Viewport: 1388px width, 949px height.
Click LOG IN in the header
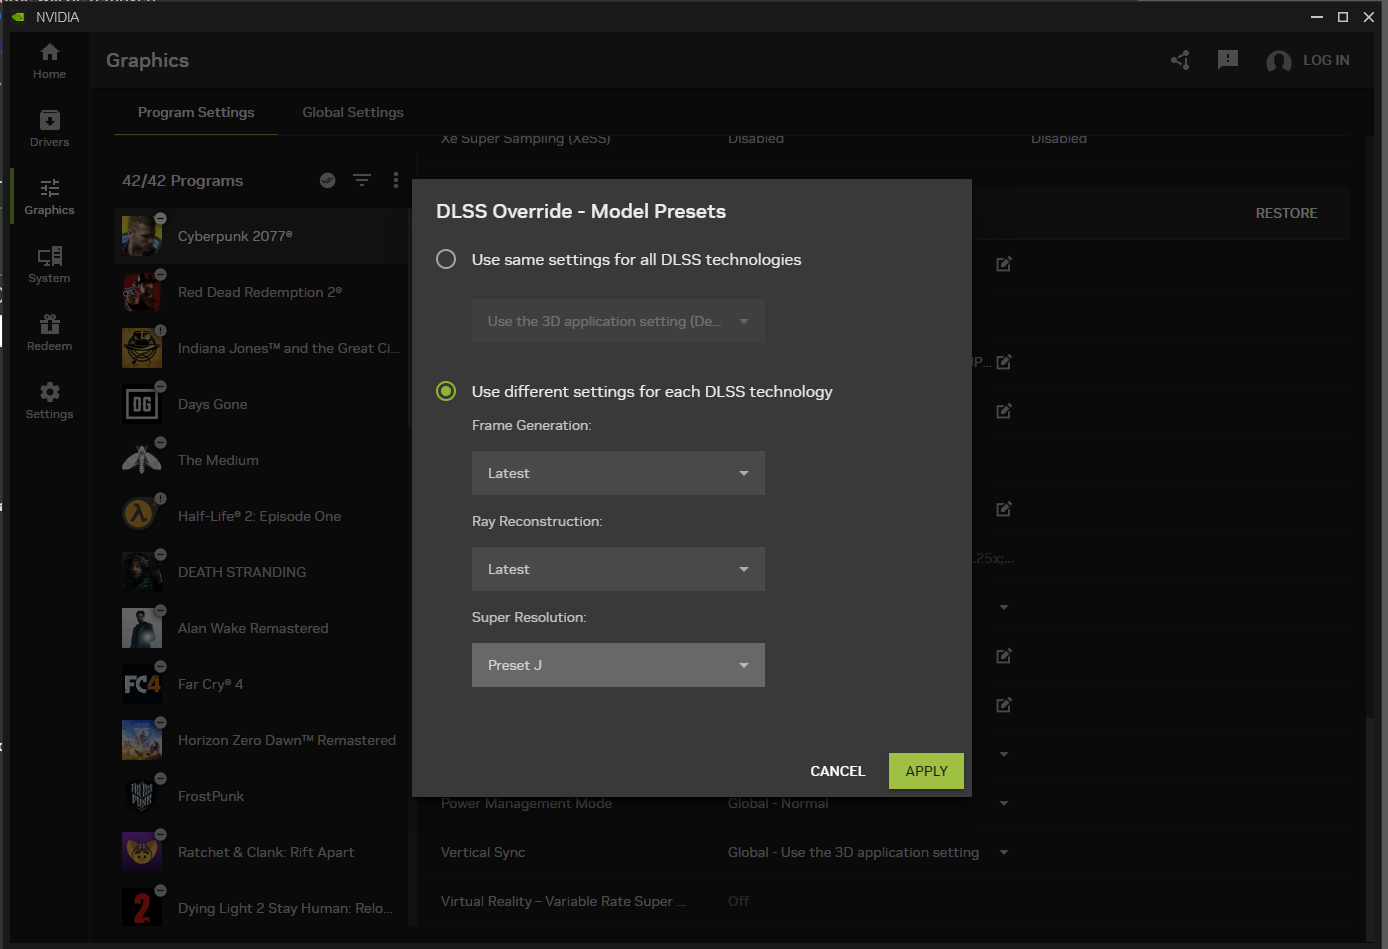(x=1326, y=60)
